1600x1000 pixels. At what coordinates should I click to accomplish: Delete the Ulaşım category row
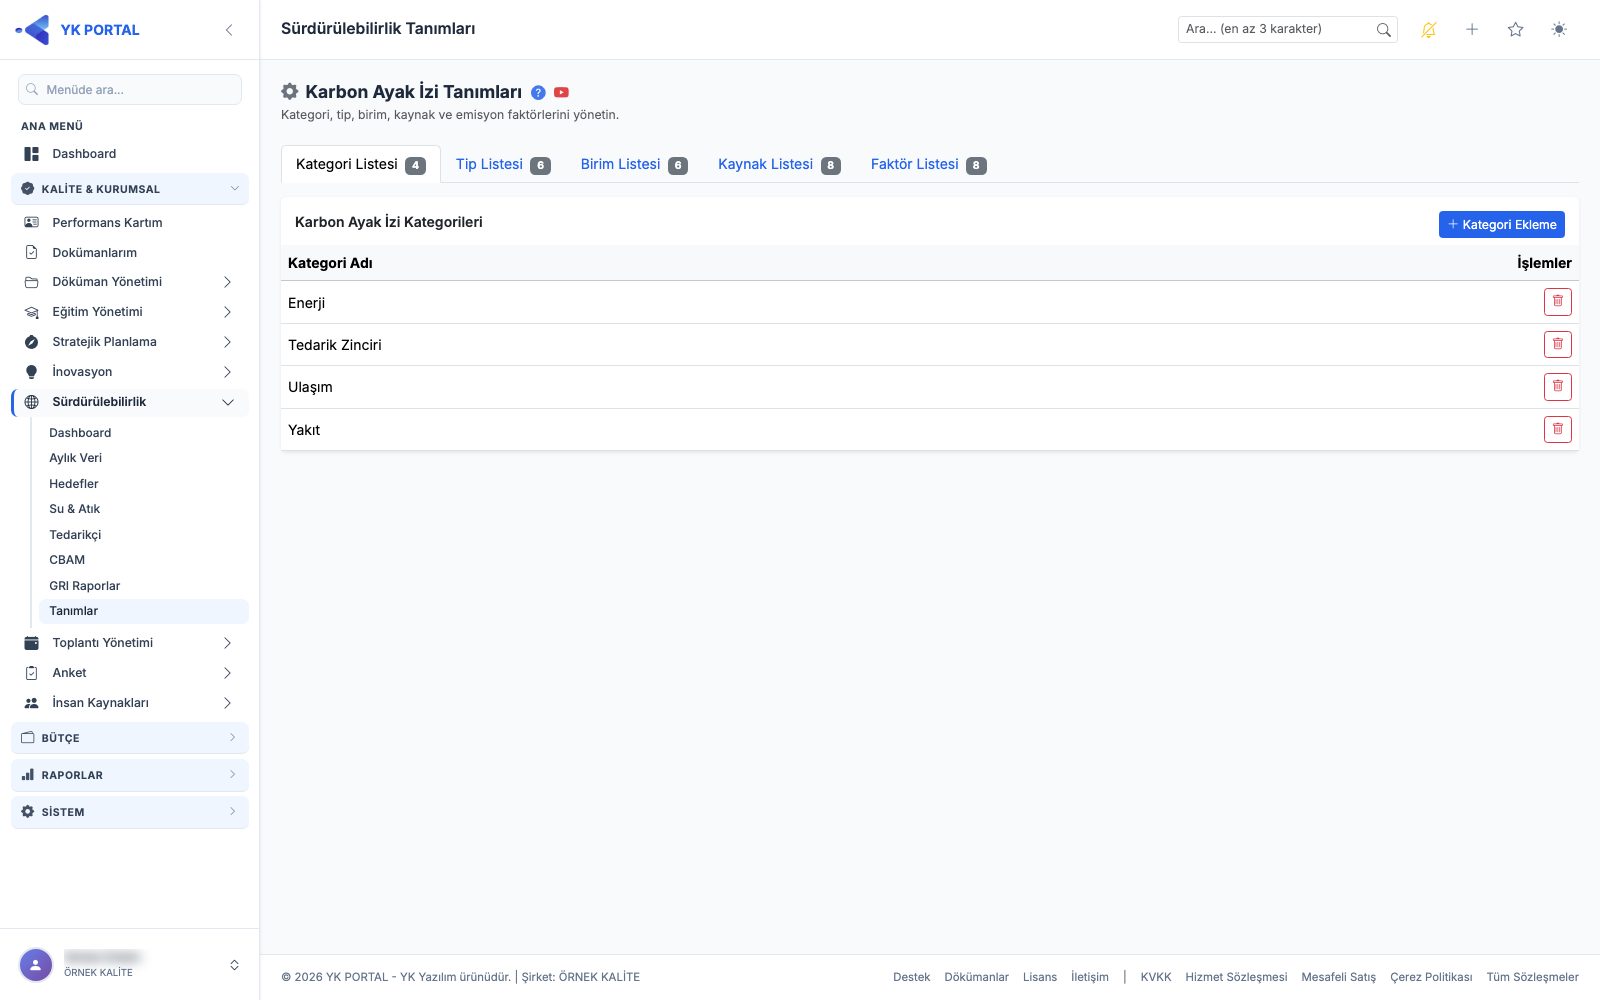point(1557,387)
